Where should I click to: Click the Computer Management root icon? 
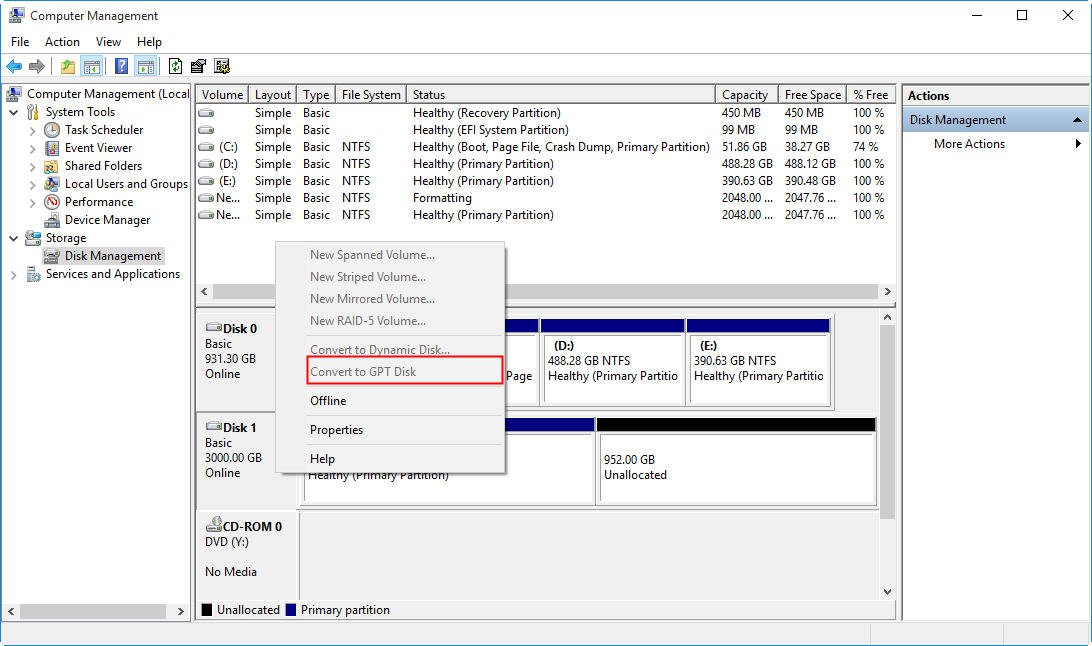[x=14, y=94]
